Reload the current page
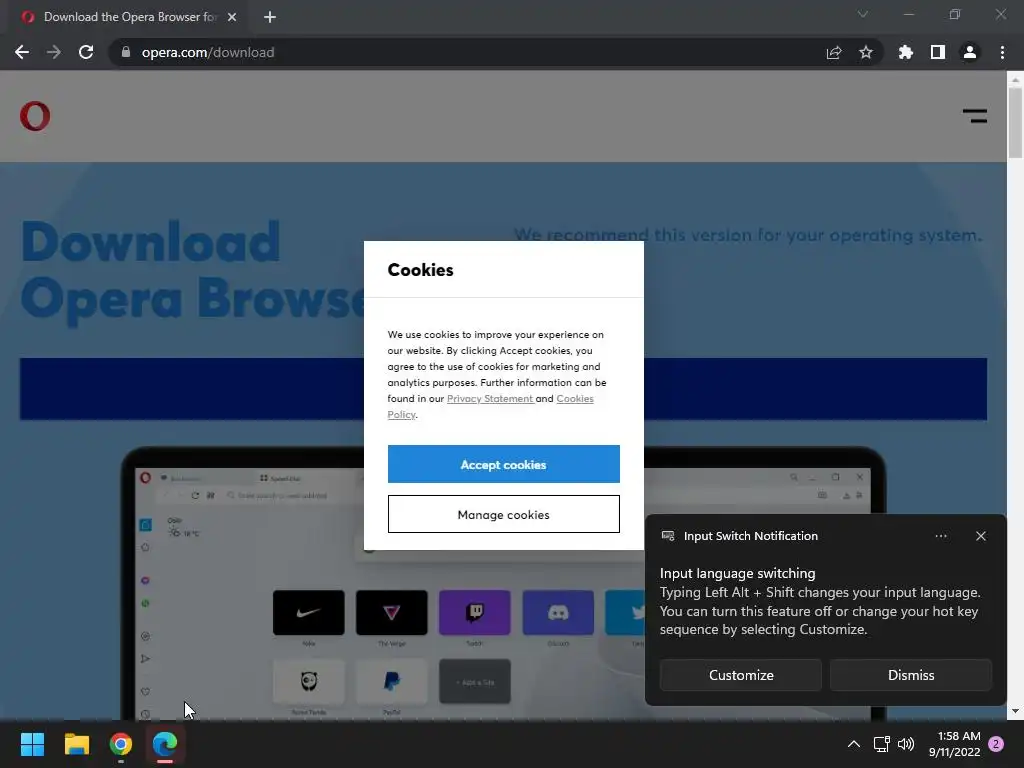The image size is (1024, 768). pyautogui.click(x=86, y=52)
